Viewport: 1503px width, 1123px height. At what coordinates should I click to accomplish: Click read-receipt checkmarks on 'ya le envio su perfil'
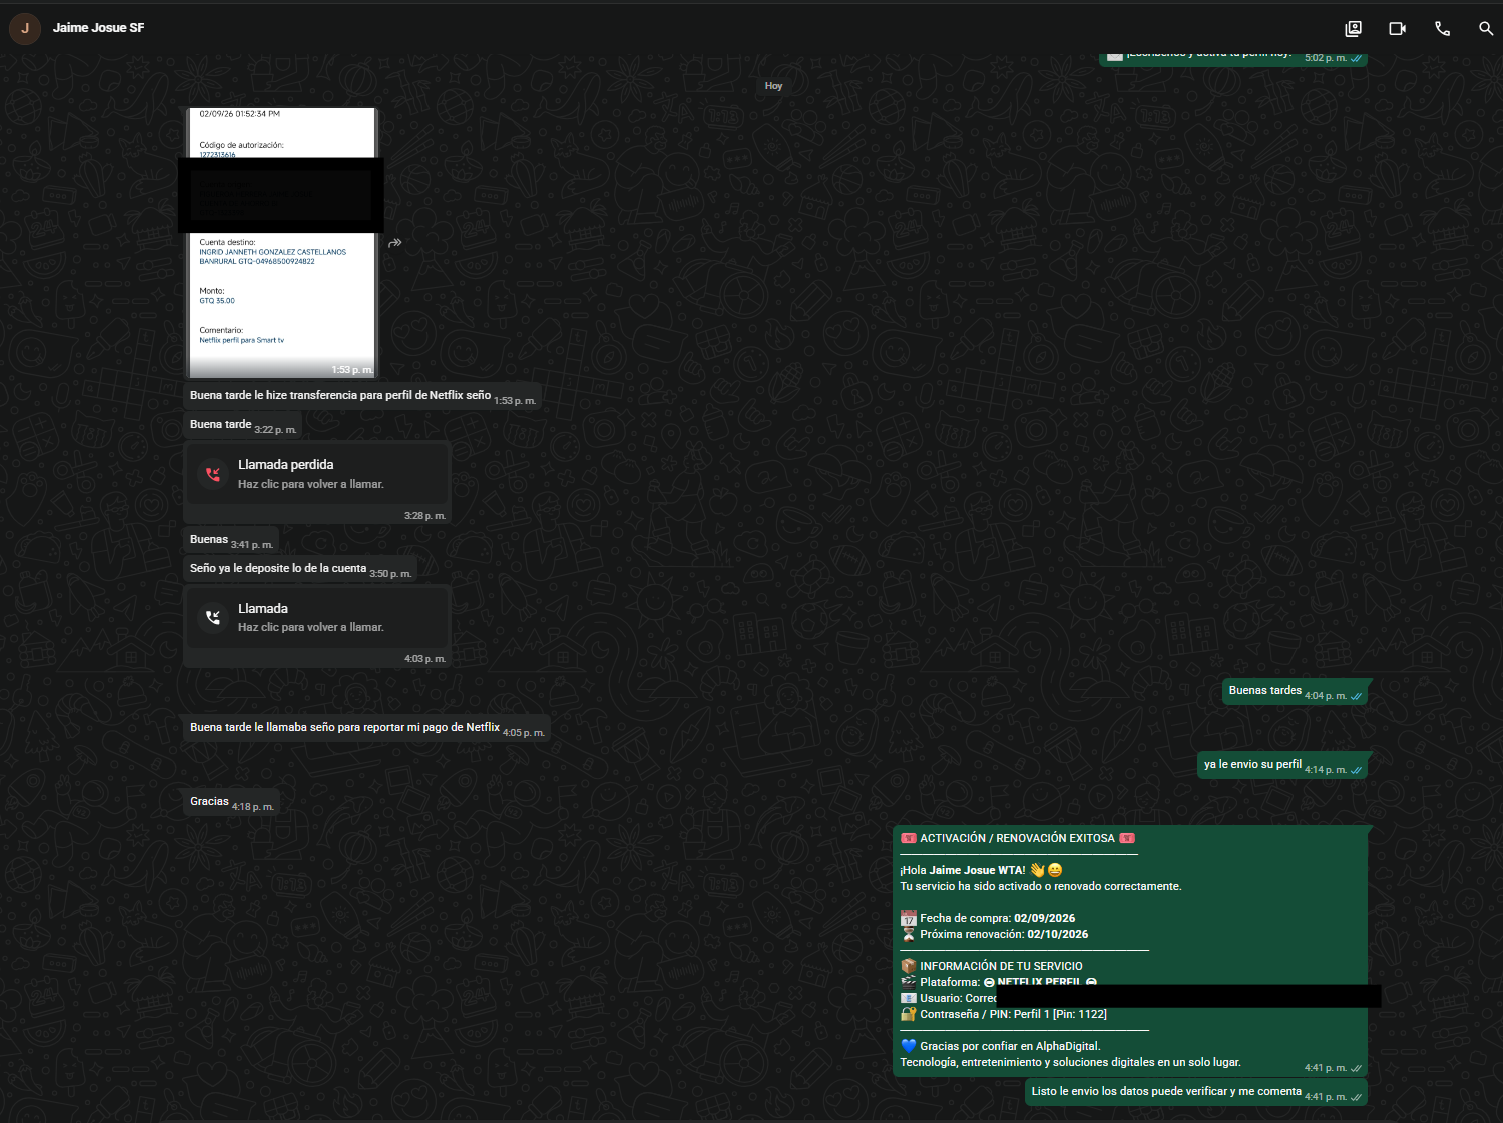click(x=1356, y=770)
